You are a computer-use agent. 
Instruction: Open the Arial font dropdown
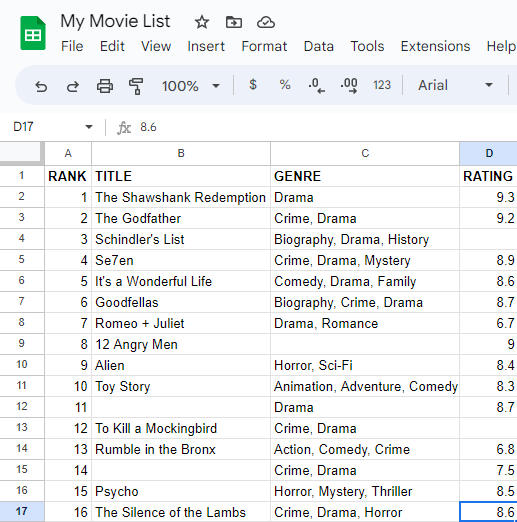tap(455, 85)
